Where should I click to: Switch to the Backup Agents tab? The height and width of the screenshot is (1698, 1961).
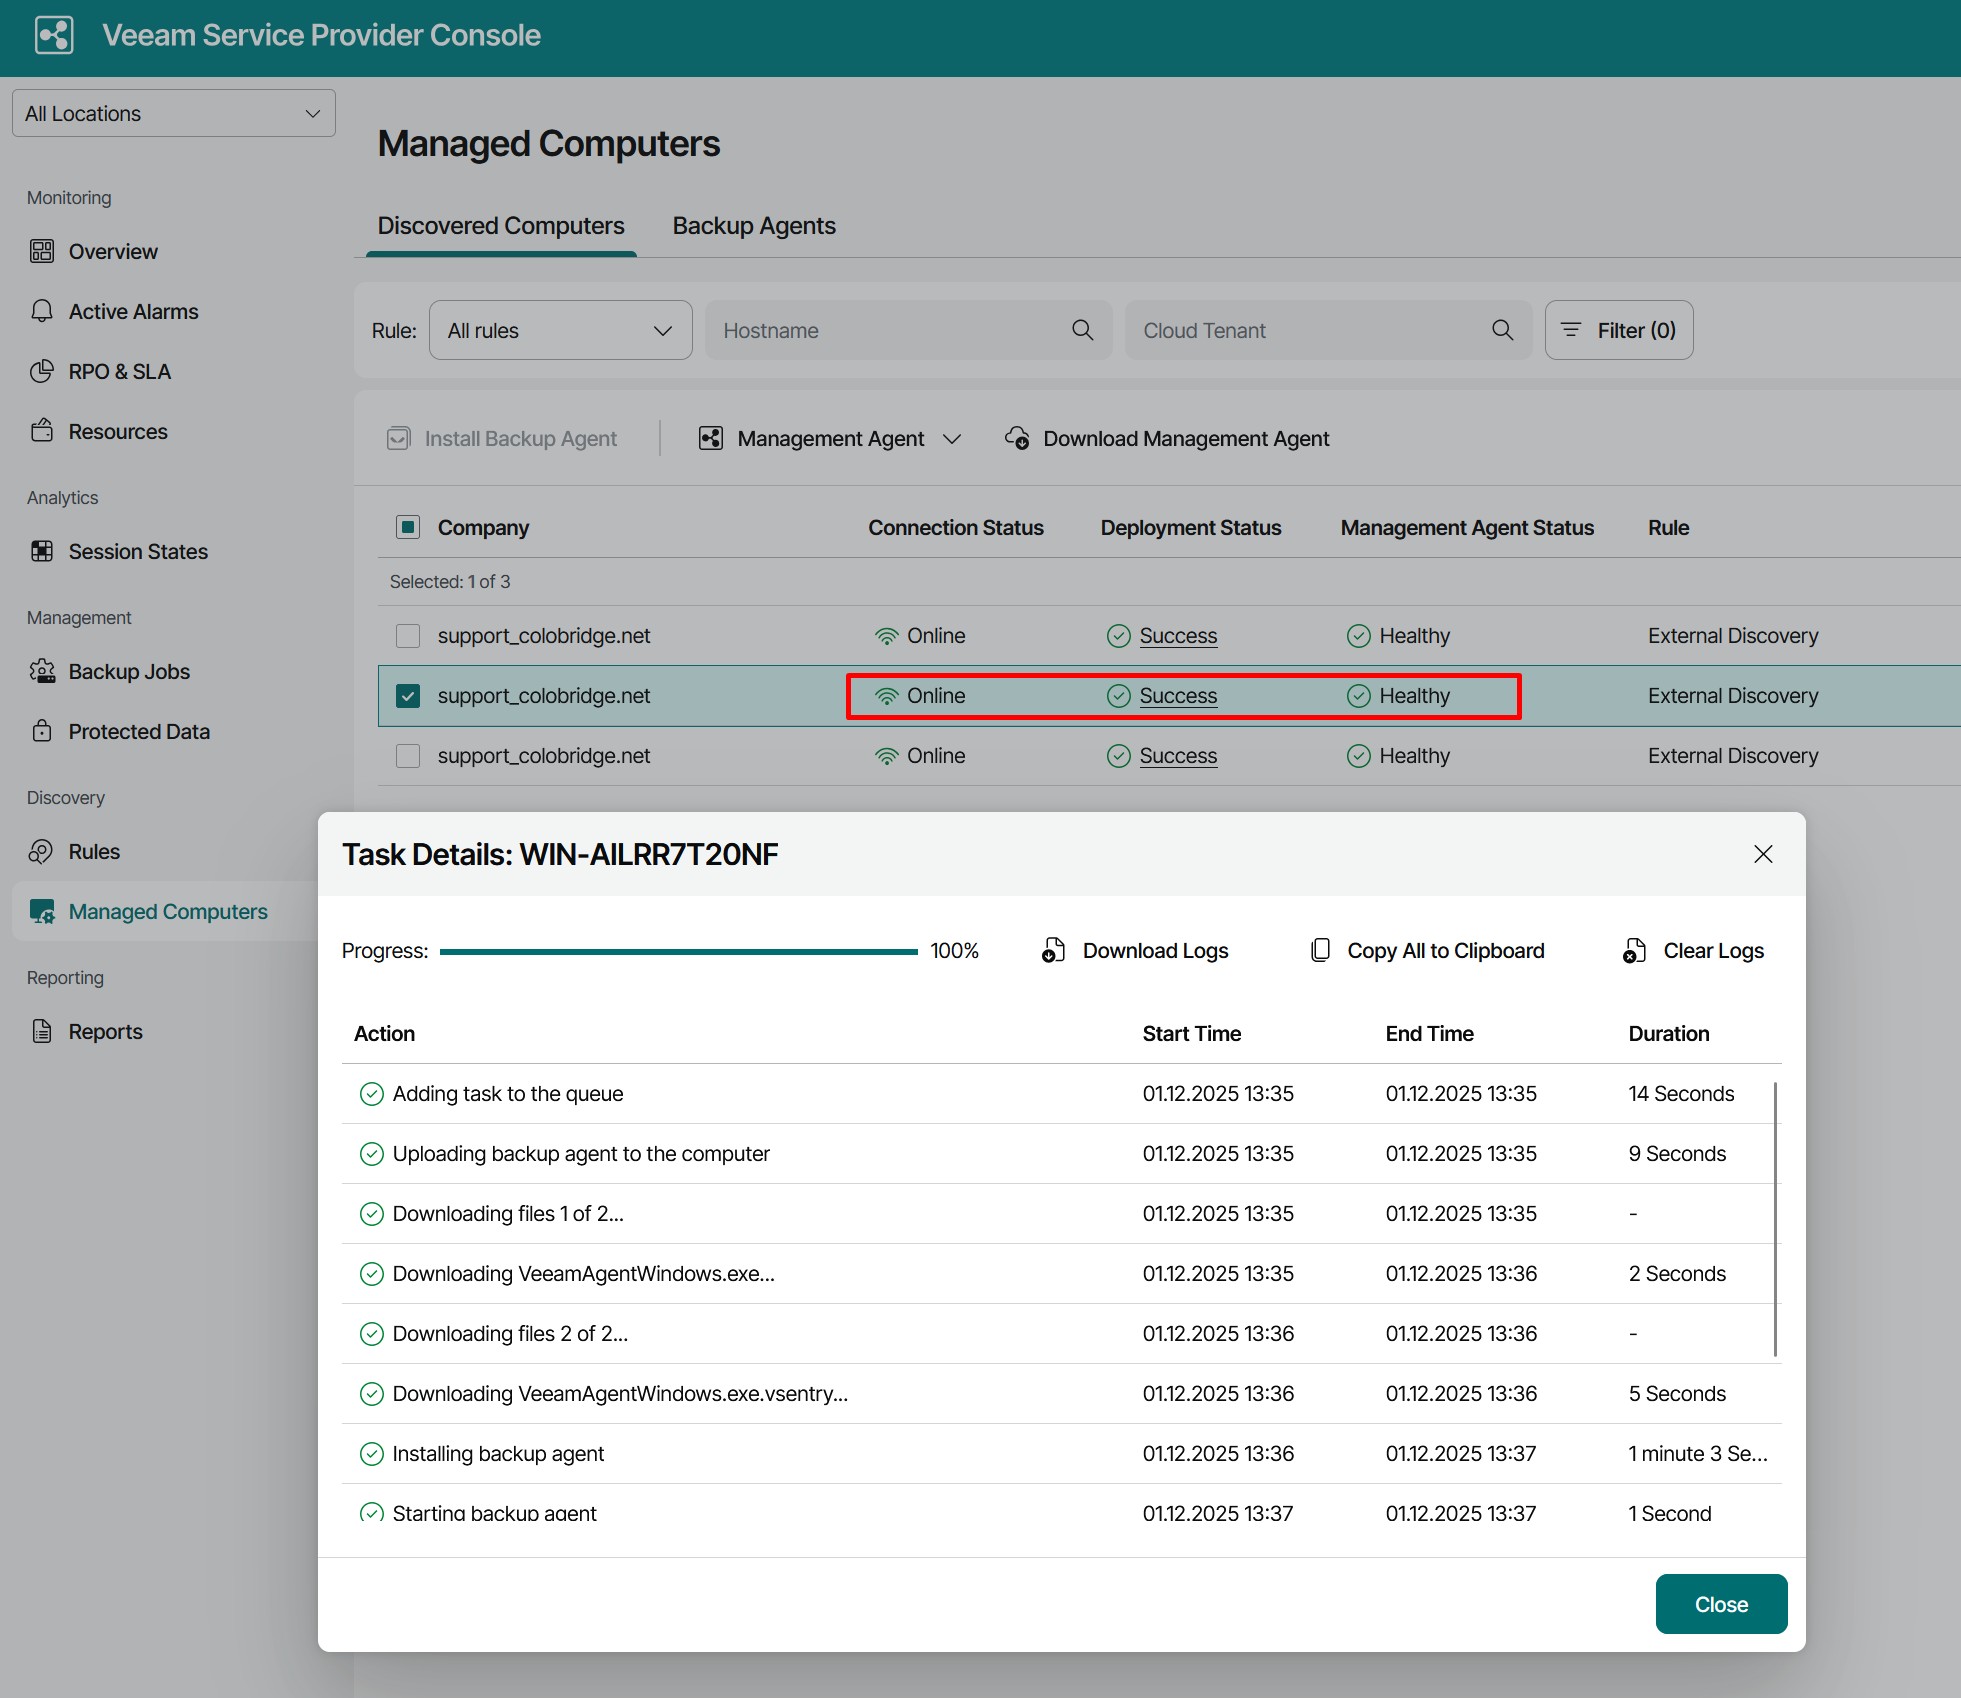(x=753, y=226)
